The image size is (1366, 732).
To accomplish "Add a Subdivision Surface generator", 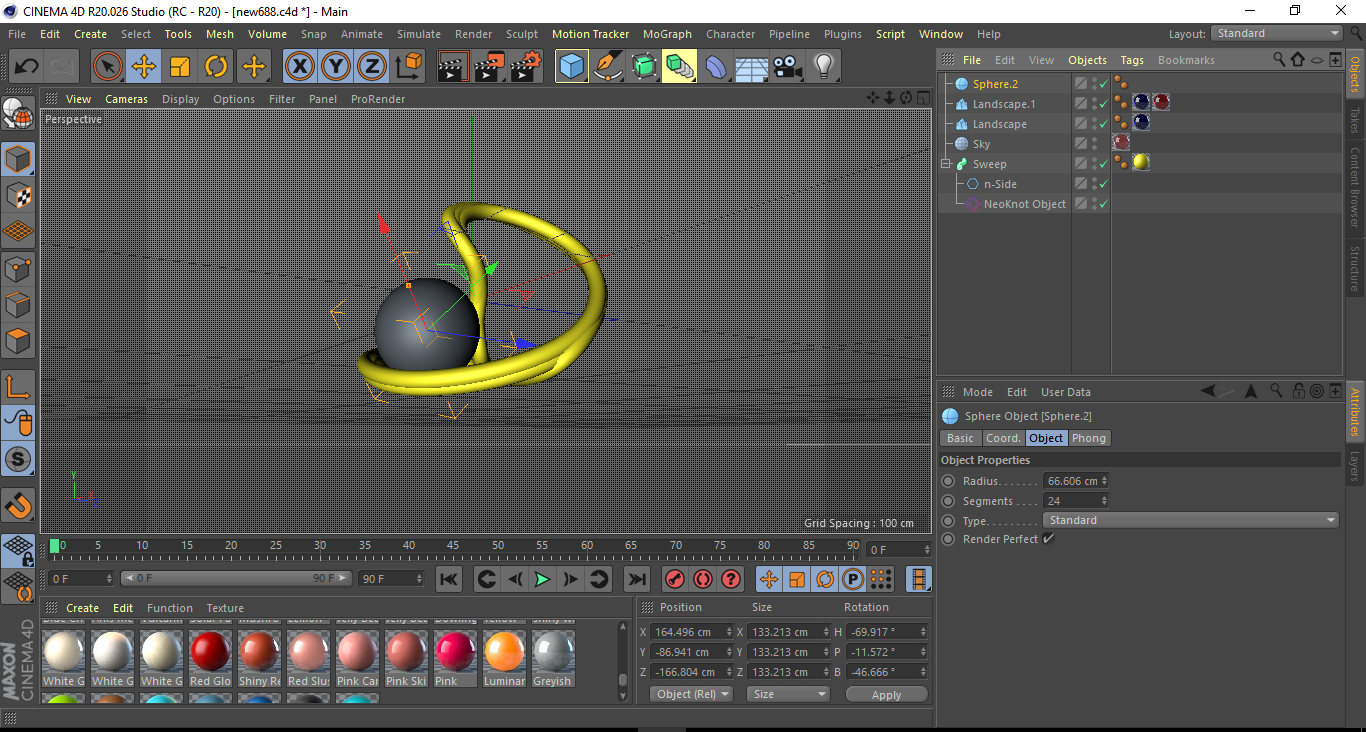I will point(644,67).
